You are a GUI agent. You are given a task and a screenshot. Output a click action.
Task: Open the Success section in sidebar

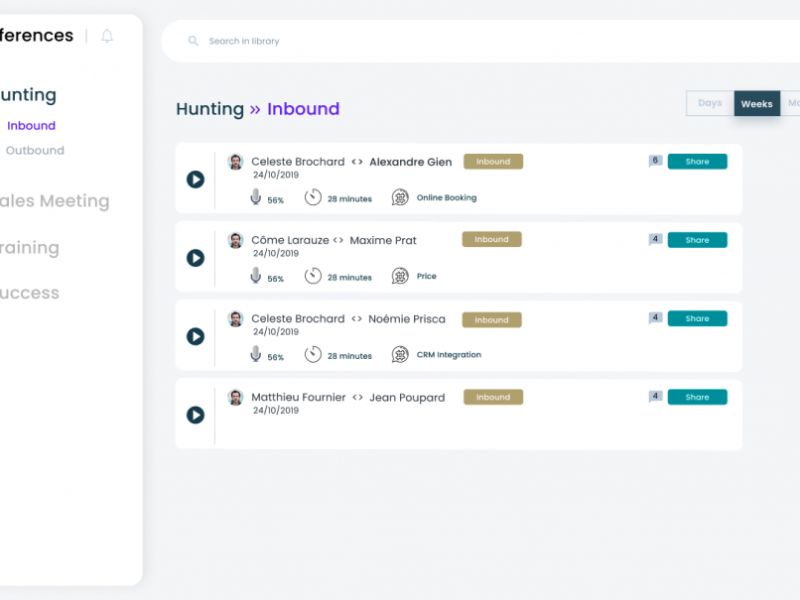point(30,293)
